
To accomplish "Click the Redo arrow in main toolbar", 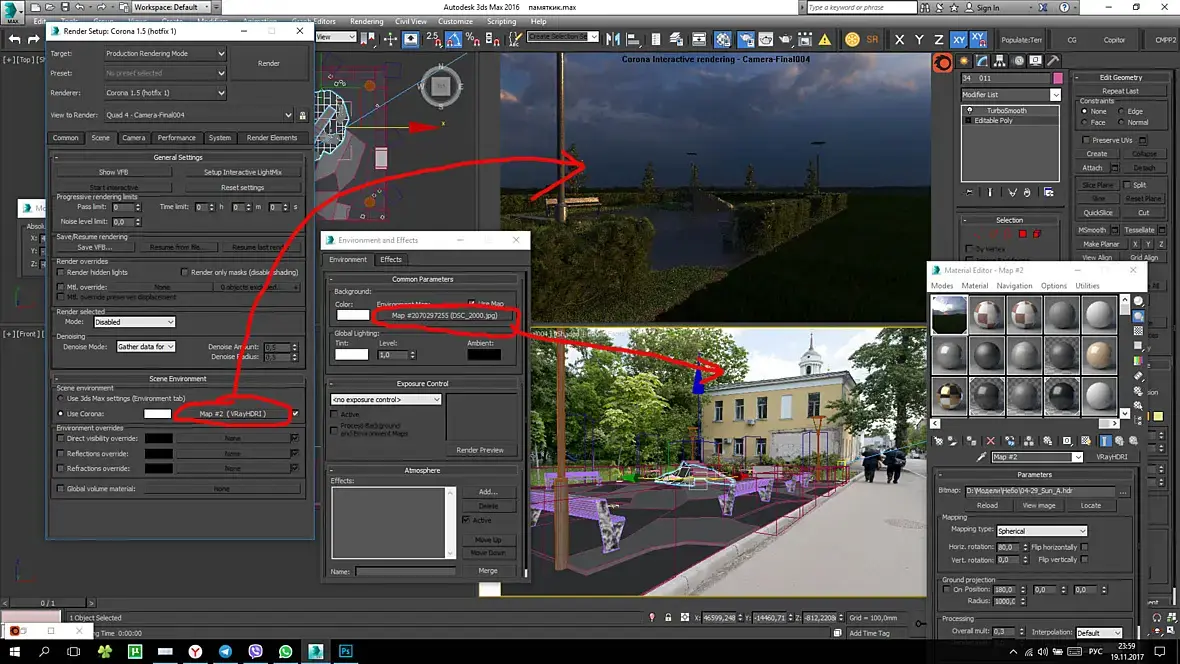I will [x=33, y=39].
